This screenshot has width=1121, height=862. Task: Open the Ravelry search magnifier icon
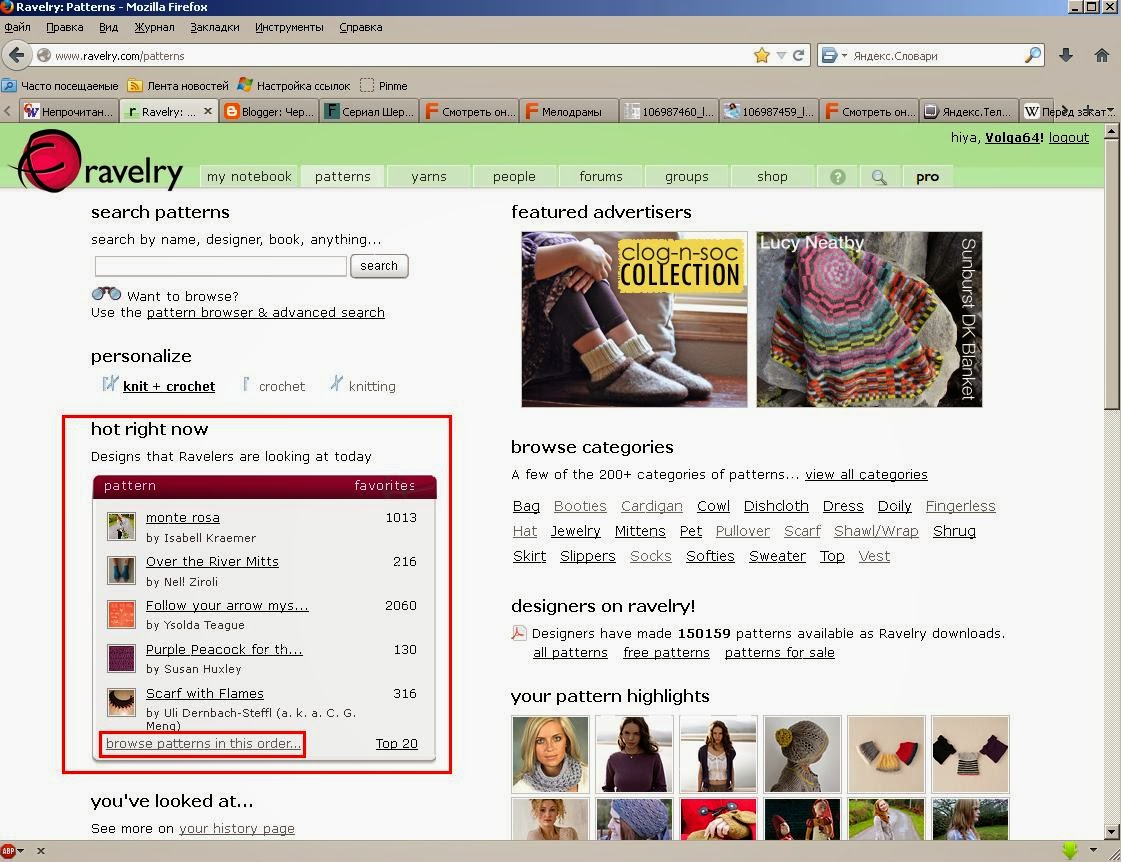[x=879, y=177]
